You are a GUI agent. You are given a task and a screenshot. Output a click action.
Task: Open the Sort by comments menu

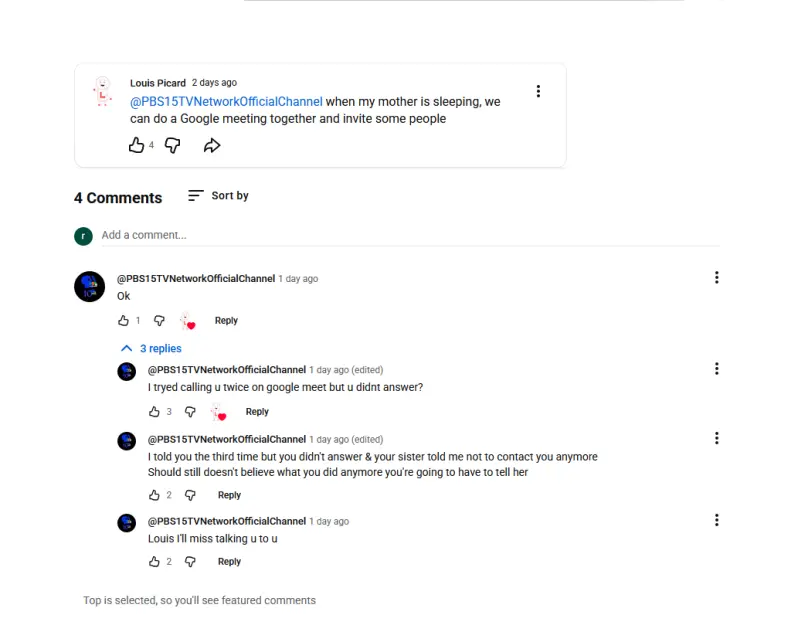[218, 196]
